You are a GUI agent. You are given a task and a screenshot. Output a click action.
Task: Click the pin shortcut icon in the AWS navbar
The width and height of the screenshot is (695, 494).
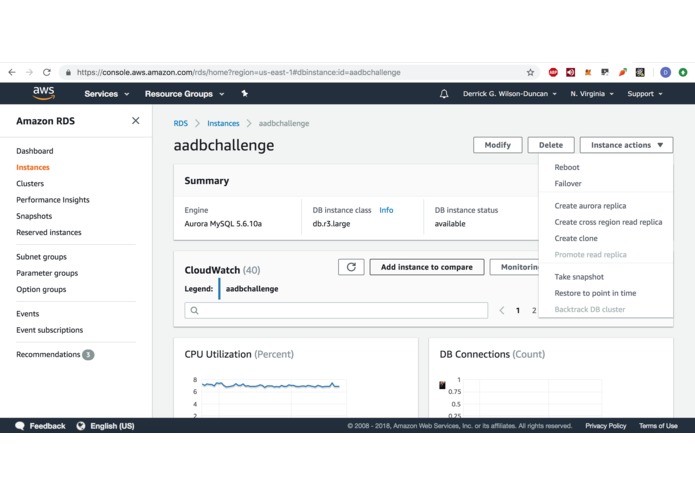click(244, 93)
